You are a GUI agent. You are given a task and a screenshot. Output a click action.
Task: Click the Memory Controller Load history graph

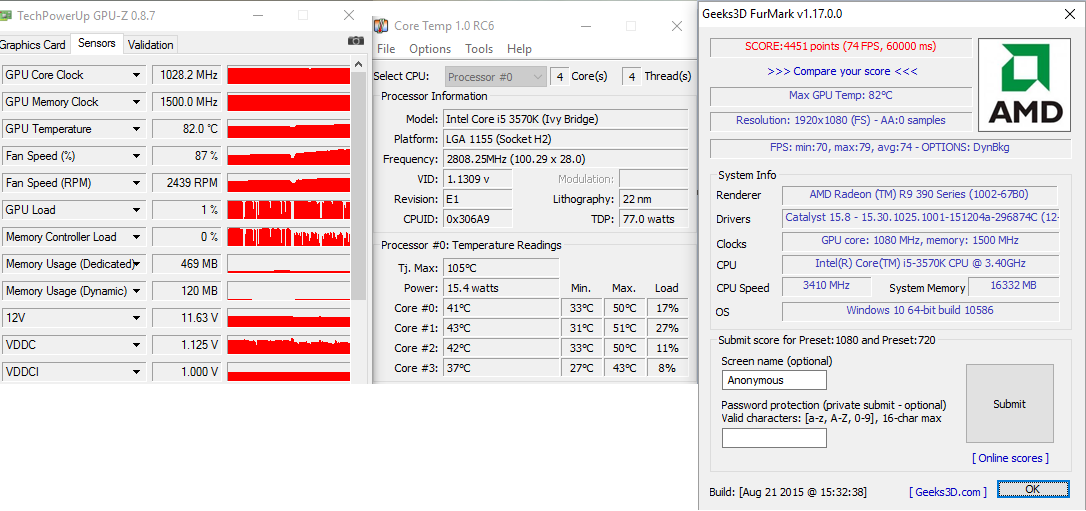289,237
